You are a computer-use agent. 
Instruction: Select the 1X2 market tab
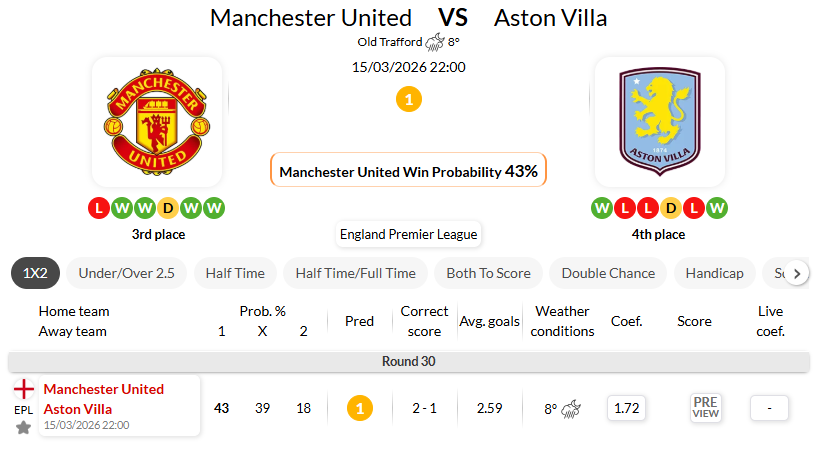pyautogui.click(x=36, y=273)
